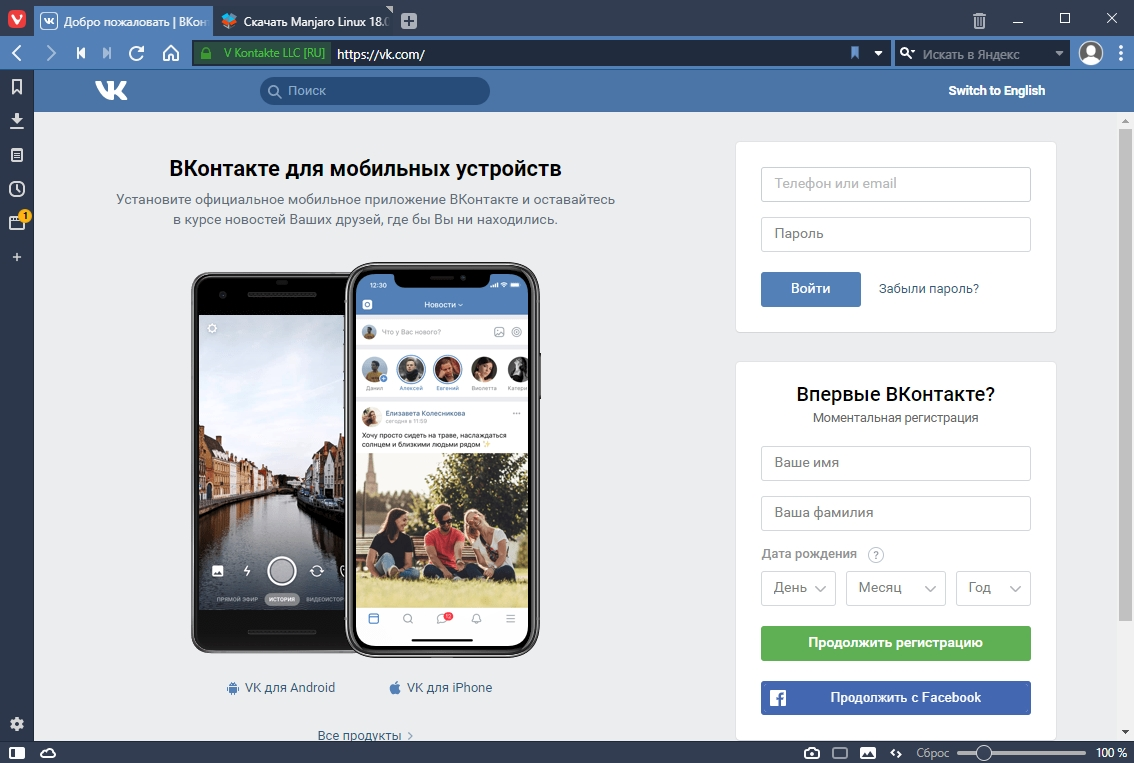
Task: Click the birth date help question mark
Action: (x=876, y=555)
